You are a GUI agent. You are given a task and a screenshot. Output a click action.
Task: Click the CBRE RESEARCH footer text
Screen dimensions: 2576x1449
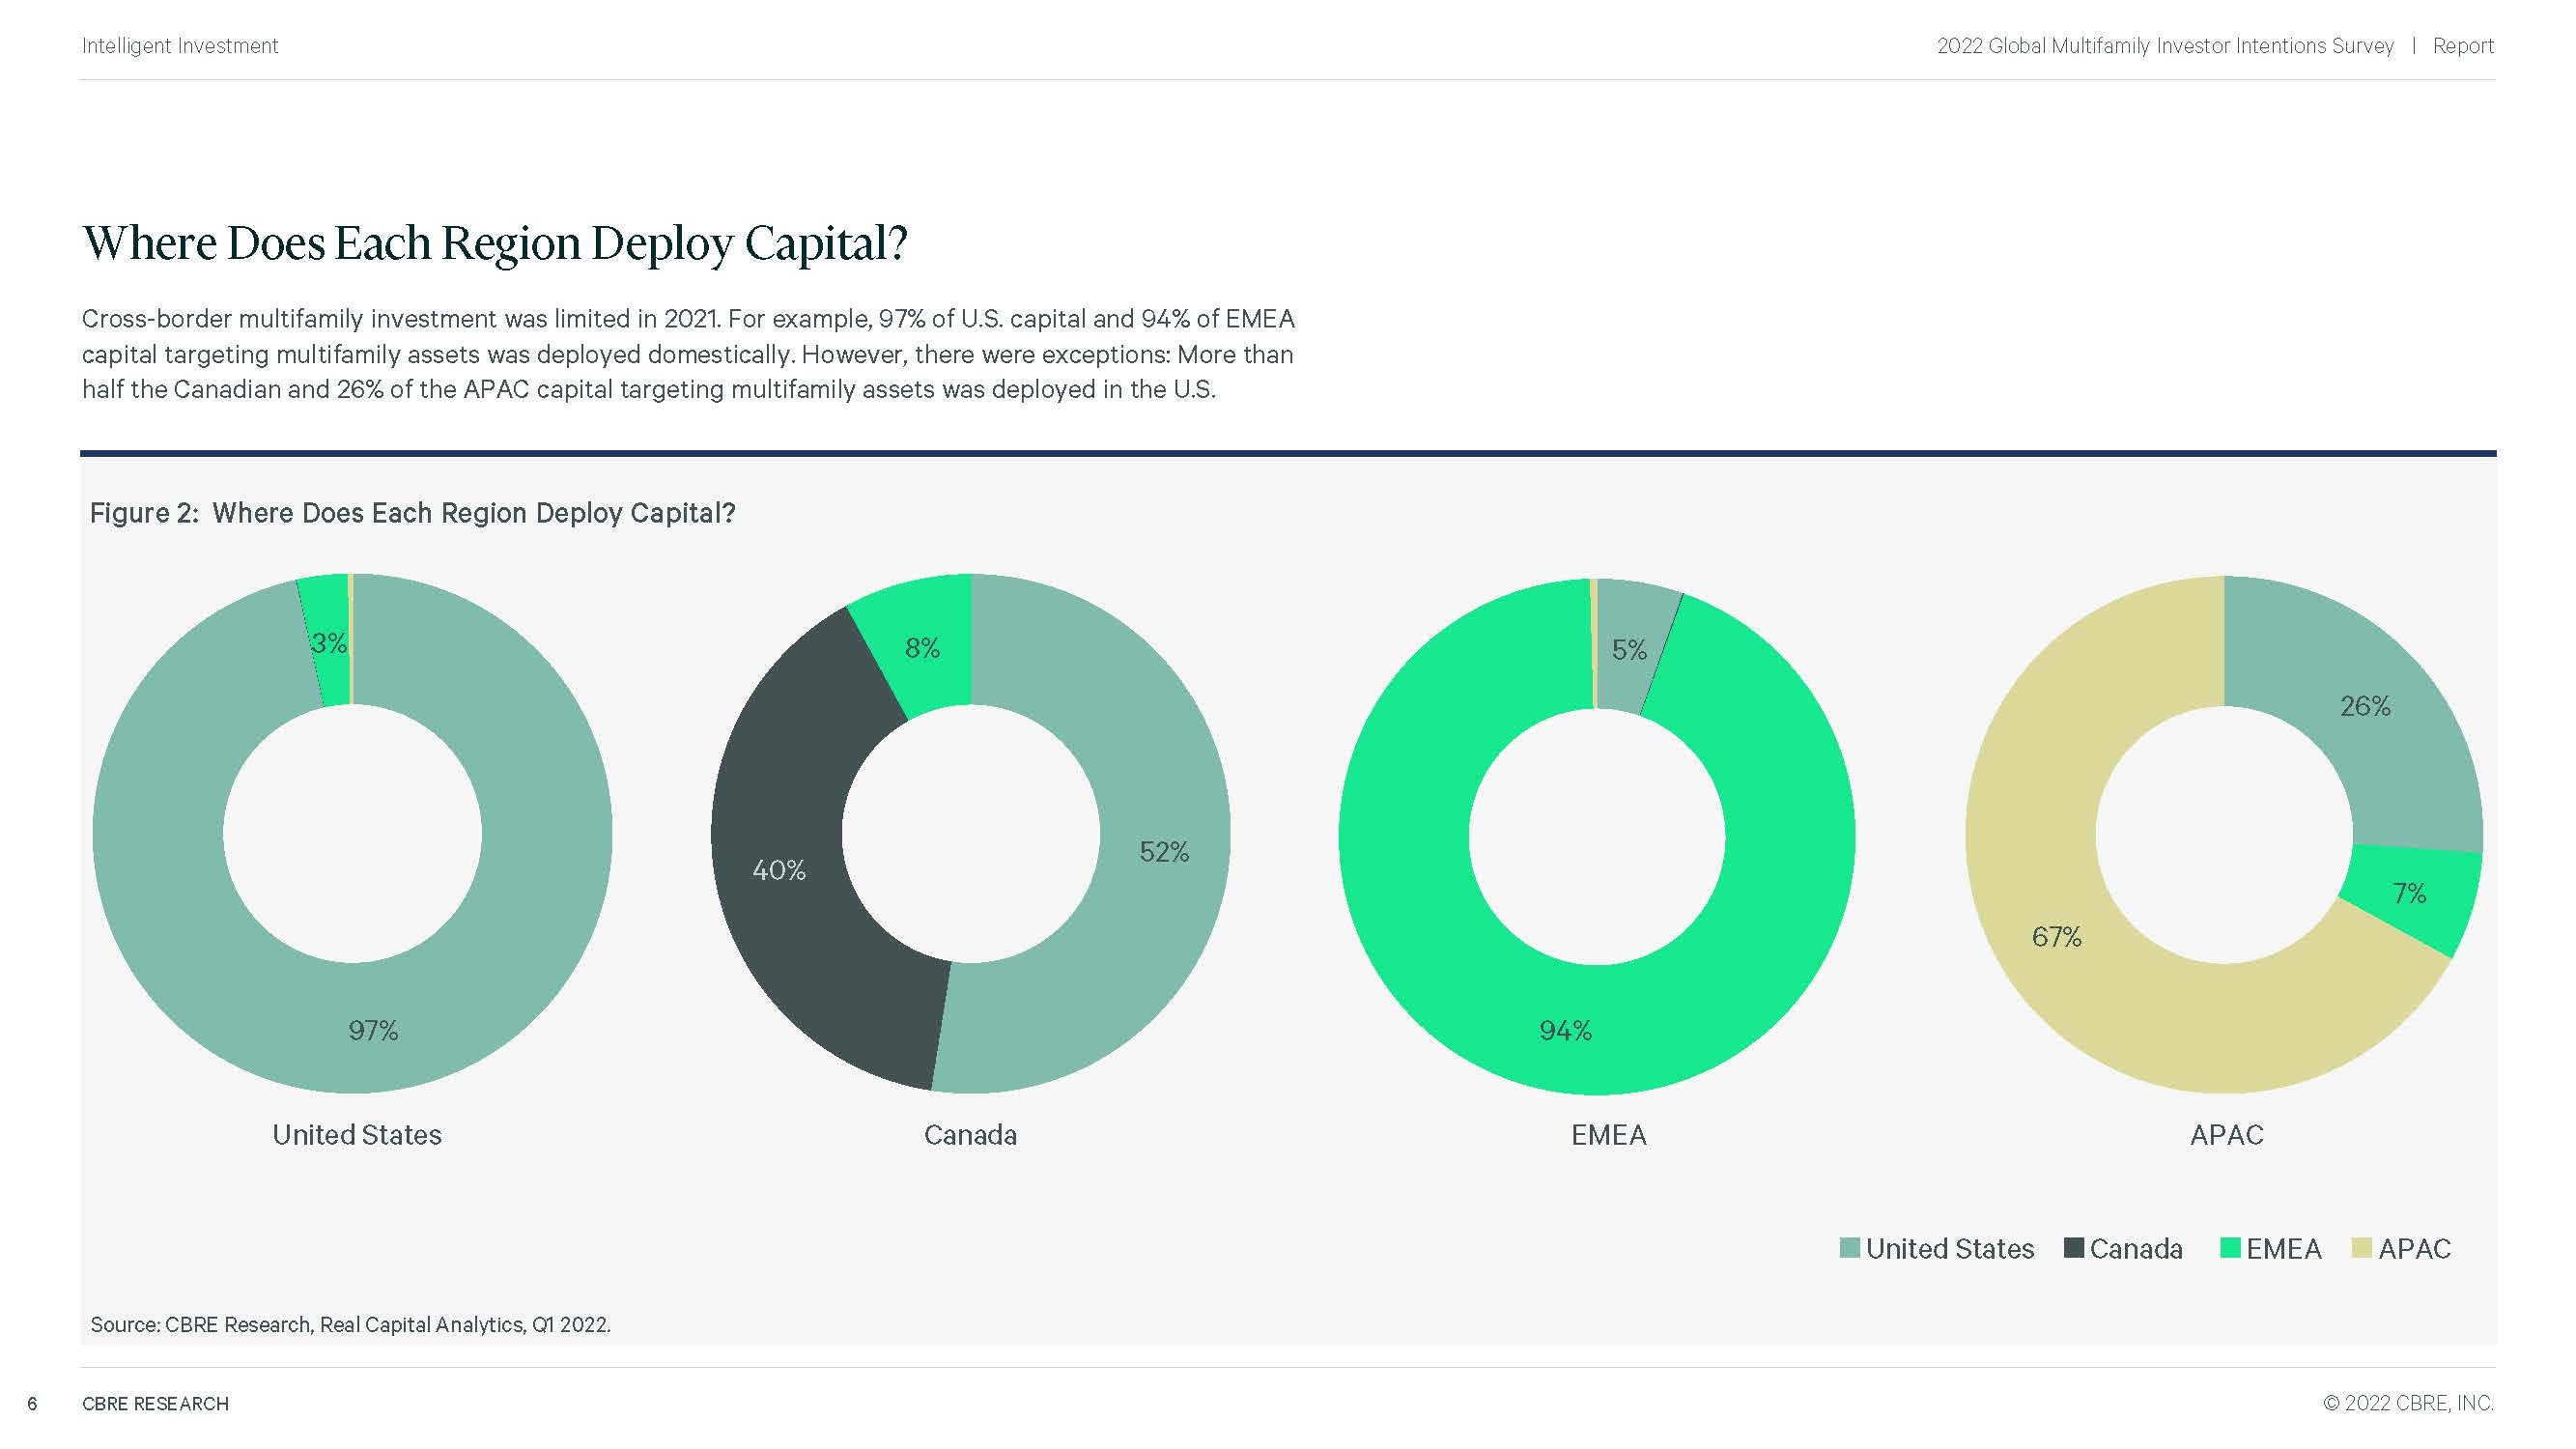tap(155, 1403)
